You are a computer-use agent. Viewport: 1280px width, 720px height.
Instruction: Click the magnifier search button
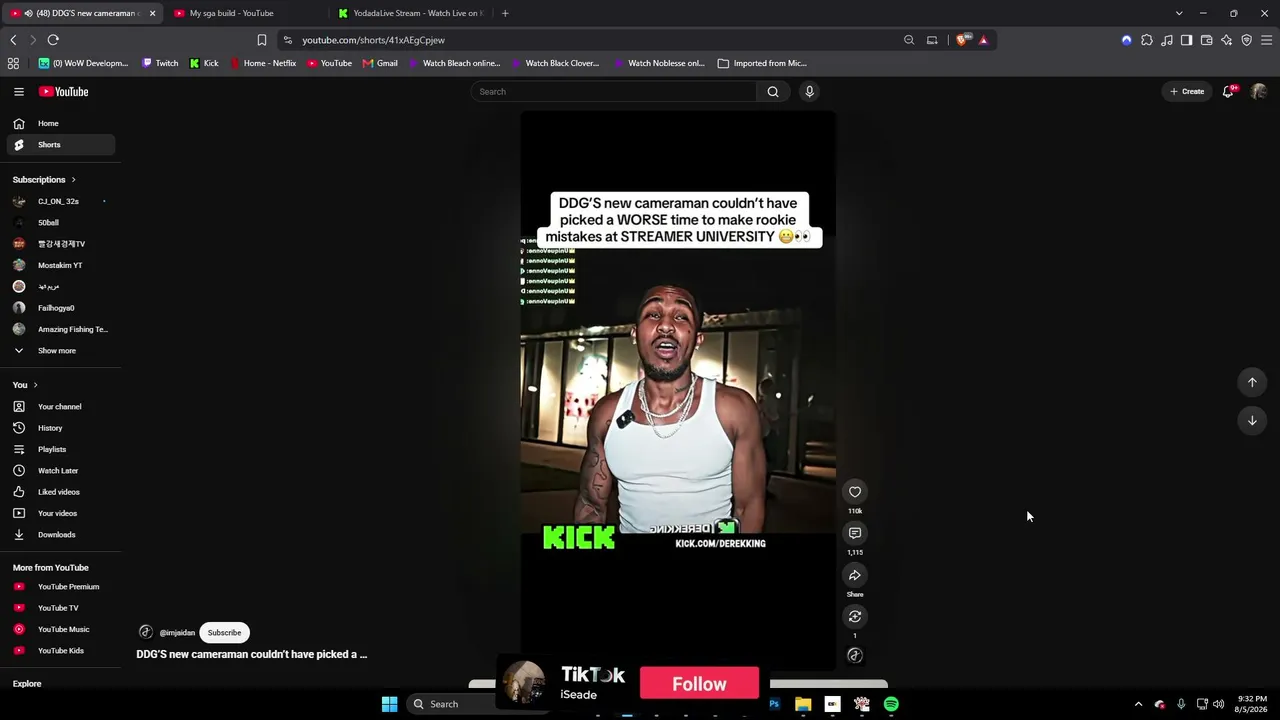[773, 91]
